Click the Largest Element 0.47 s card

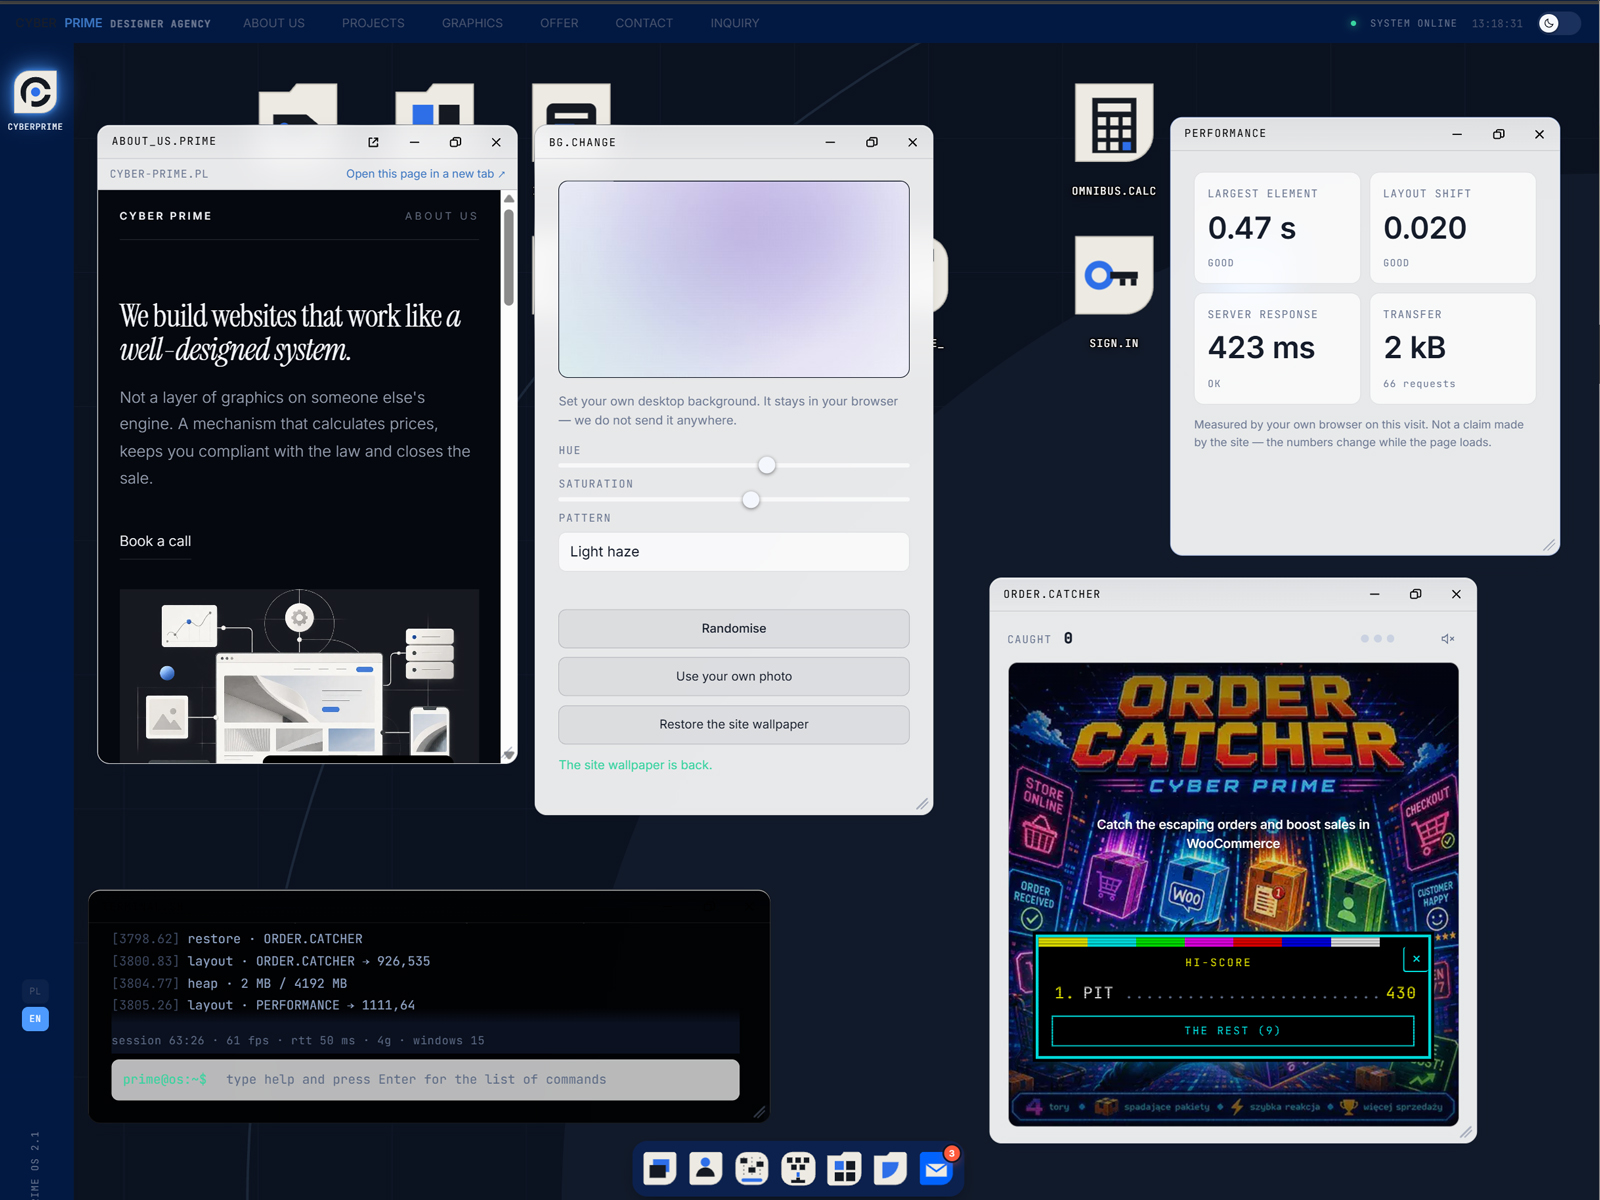1277,228
